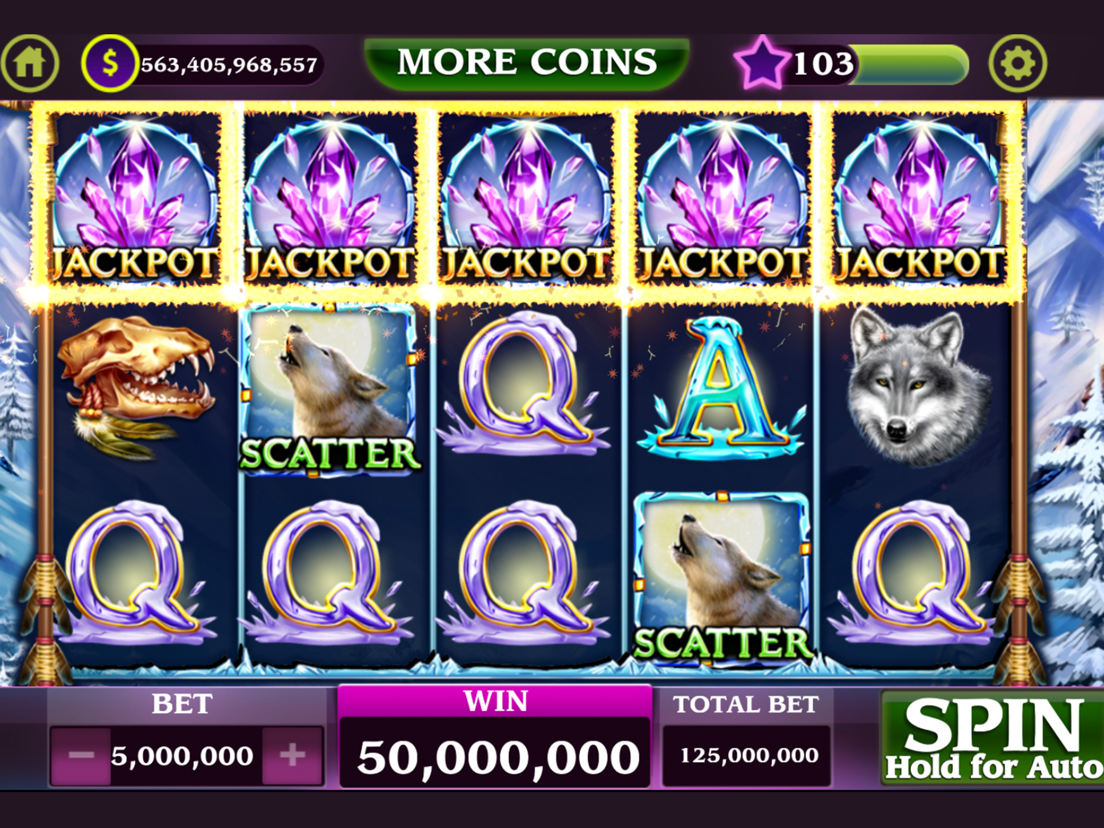
Task: Tap the purple dollar coin icon
Action: [110, 63]
